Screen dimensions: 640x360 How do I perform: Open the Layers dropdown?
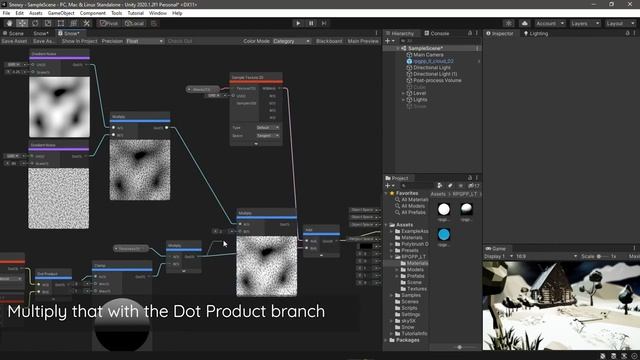pyautogui.click(x=585, y=23)
